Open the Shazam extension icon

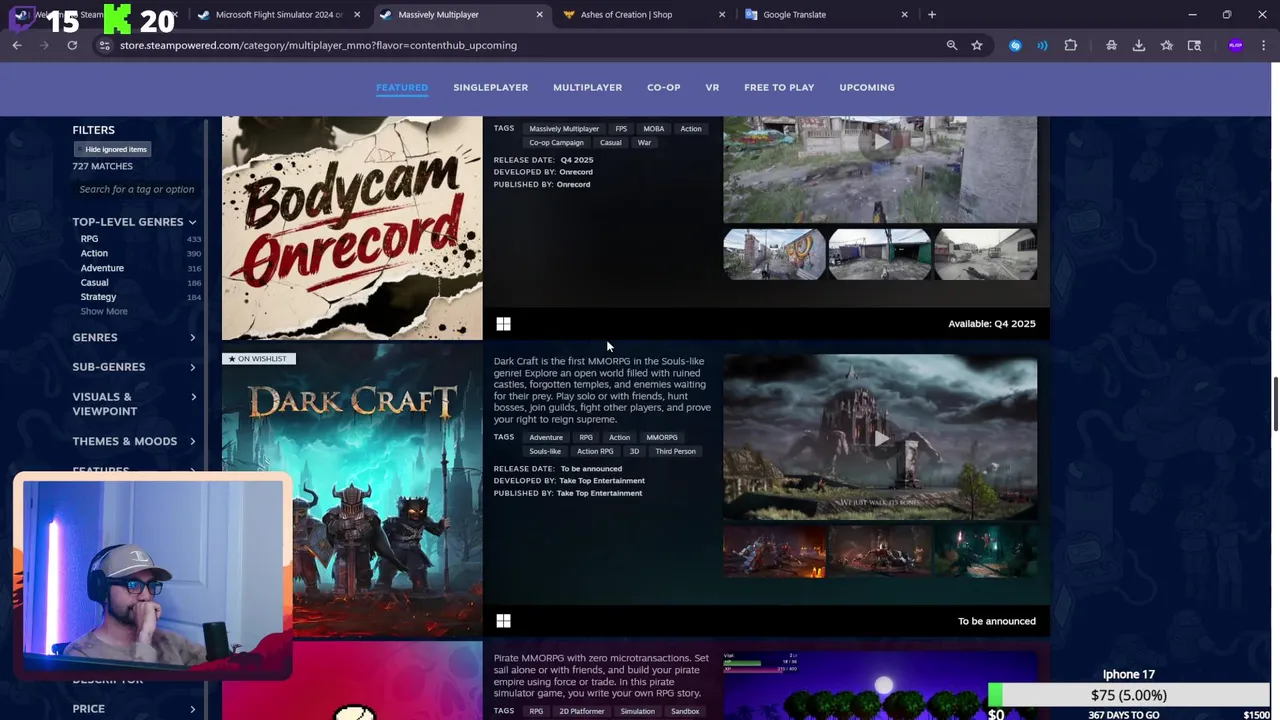point(1015,45)
